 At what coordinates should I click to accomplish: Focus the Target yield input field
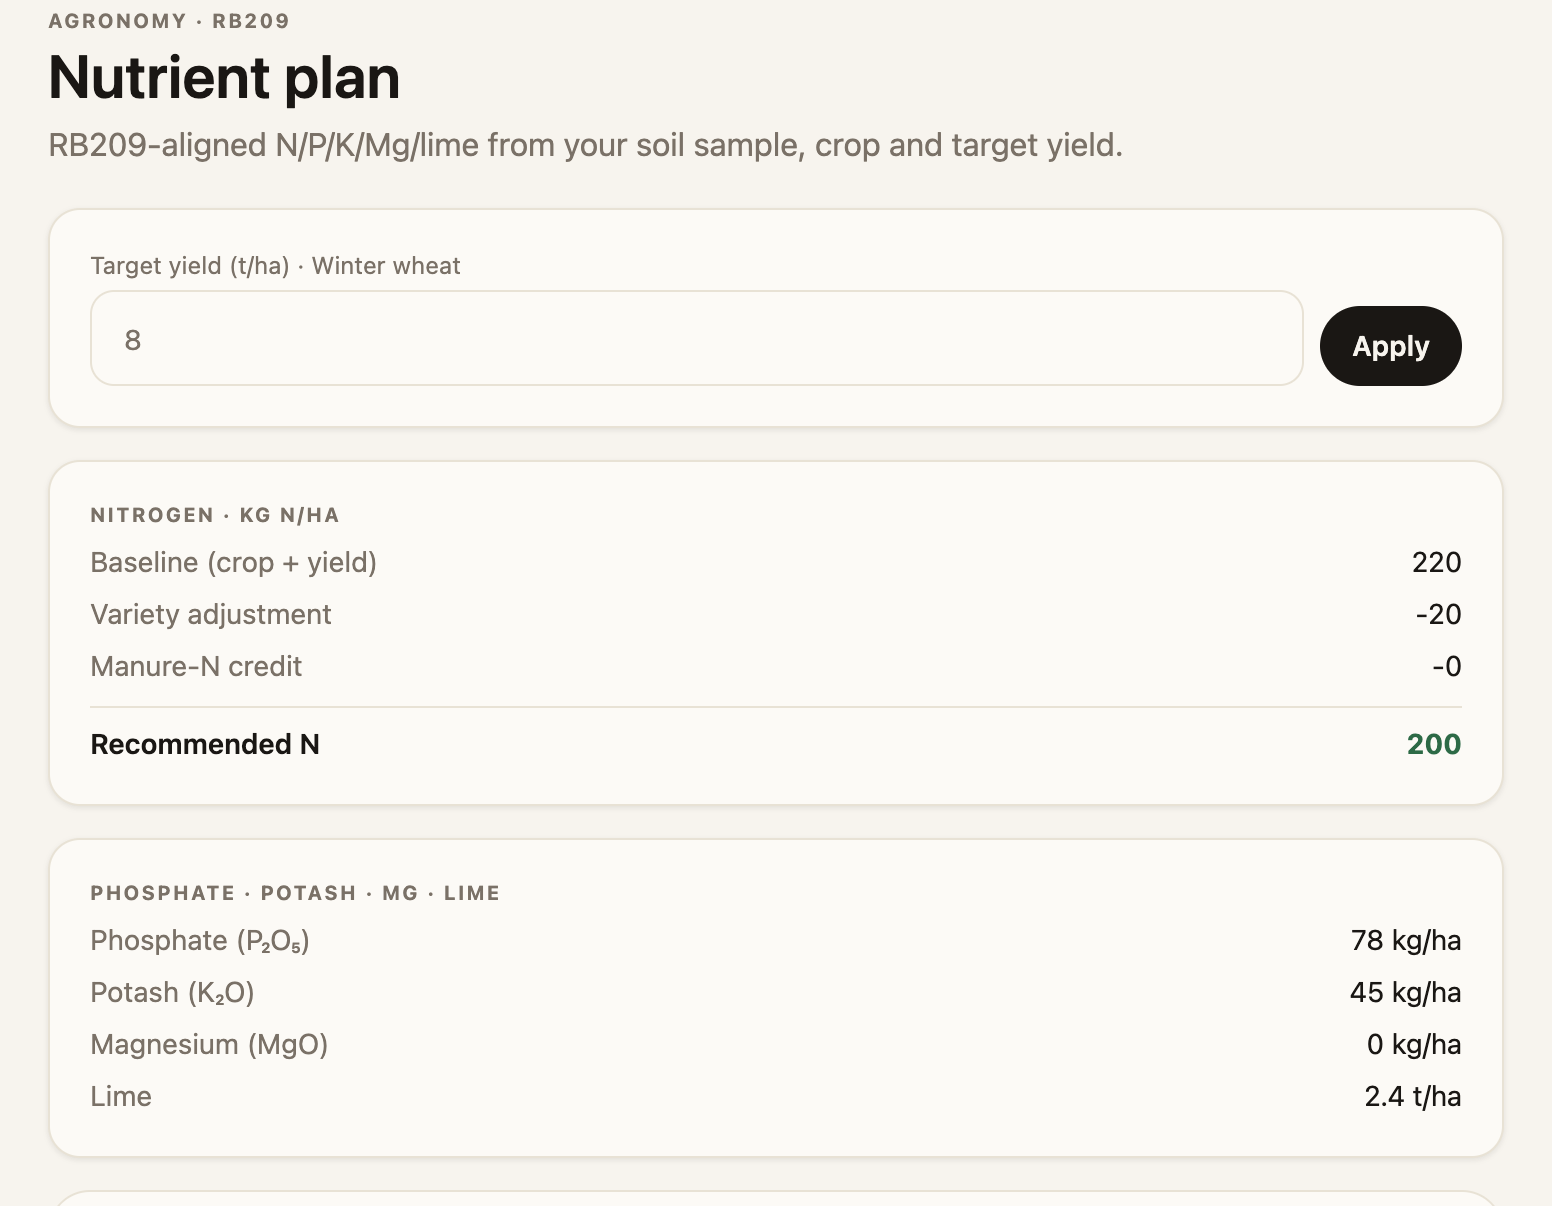[x=697, y=338]
